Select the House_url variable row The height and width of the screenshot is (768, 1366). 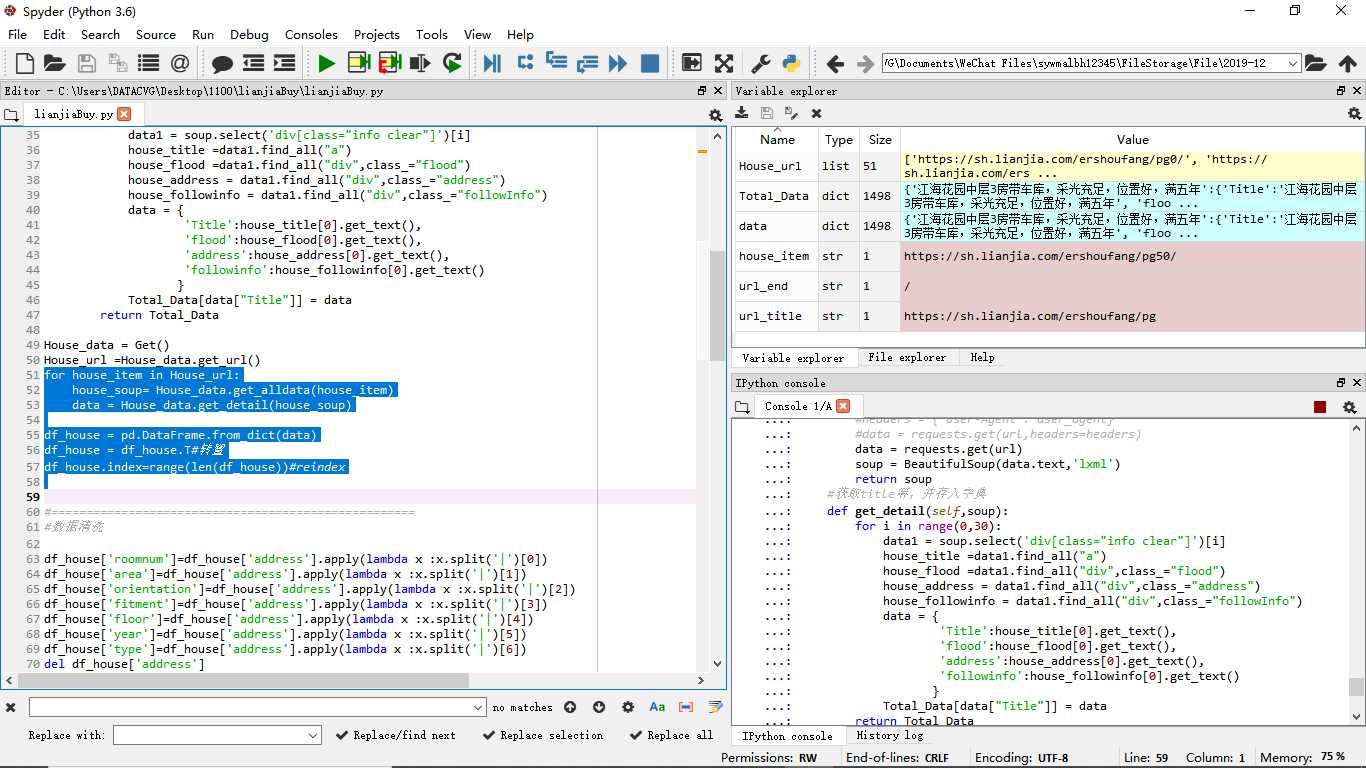1050,166
